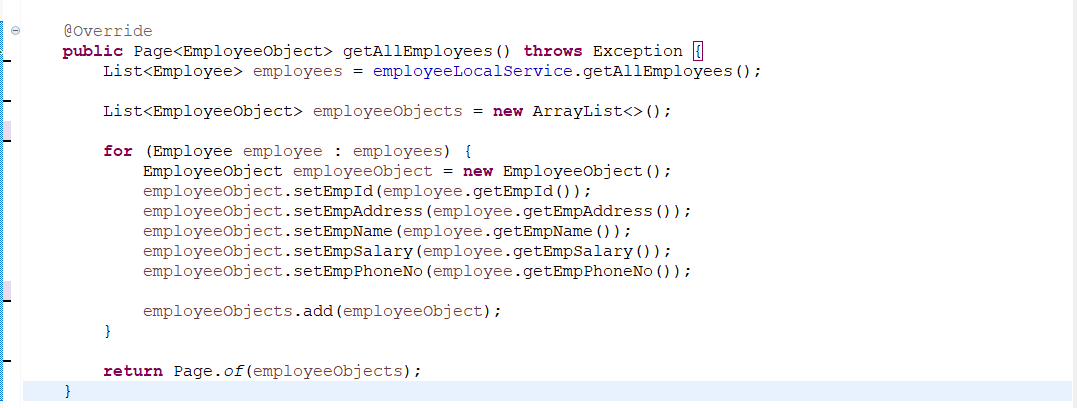Click employeeObject argument inside add()
This screenshot has height=408, width=1077.
(x=413, y=311)
